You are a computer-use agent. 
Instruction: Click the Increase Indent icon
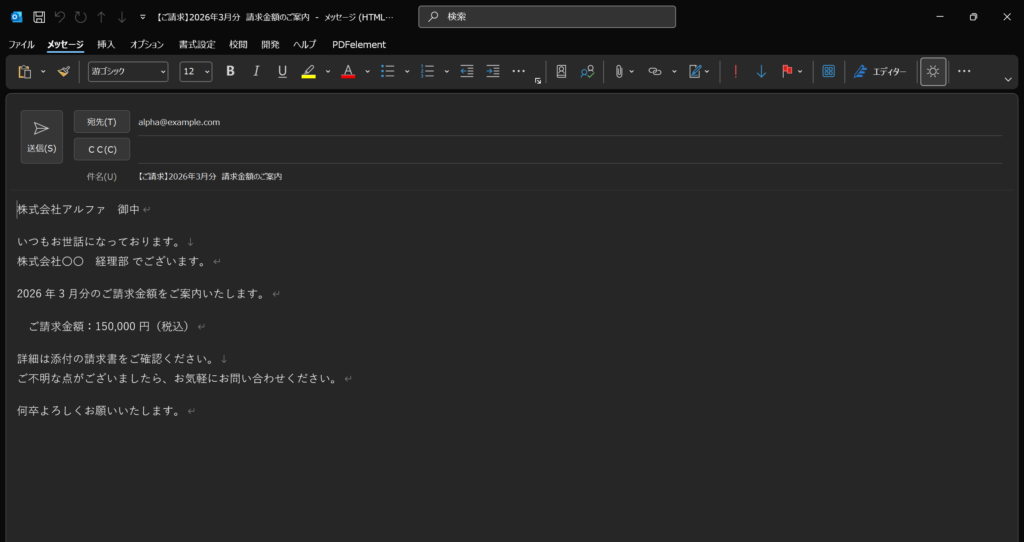[x=493, y=72]
